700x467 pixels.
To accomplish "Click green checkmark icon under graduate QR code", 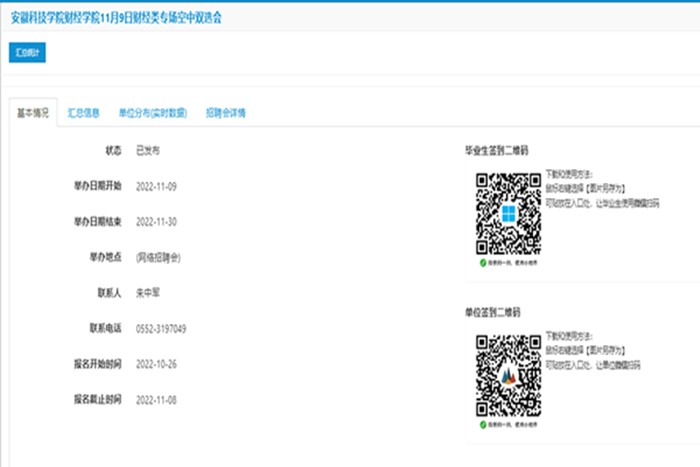I will click(x=482, y=261).
